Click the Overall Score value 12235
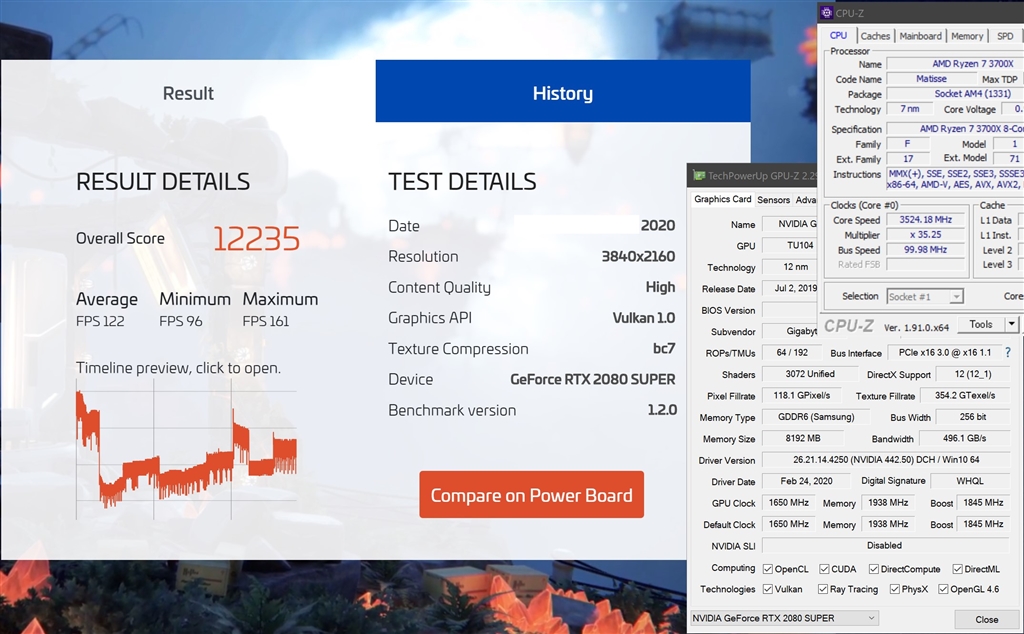Viewport: 1024px width, 634px height. [x=257, y=239]
